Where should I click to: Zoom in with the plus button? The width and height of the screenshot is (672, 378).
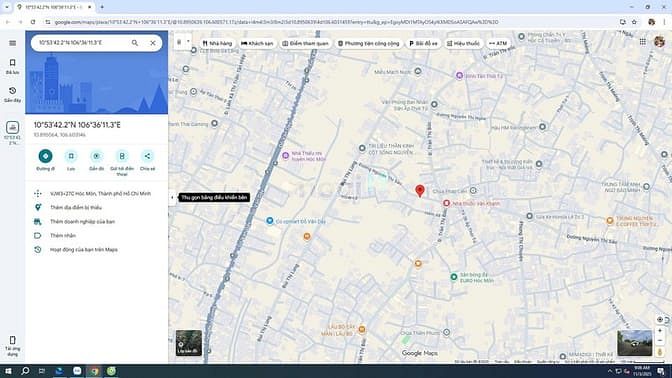660,330
